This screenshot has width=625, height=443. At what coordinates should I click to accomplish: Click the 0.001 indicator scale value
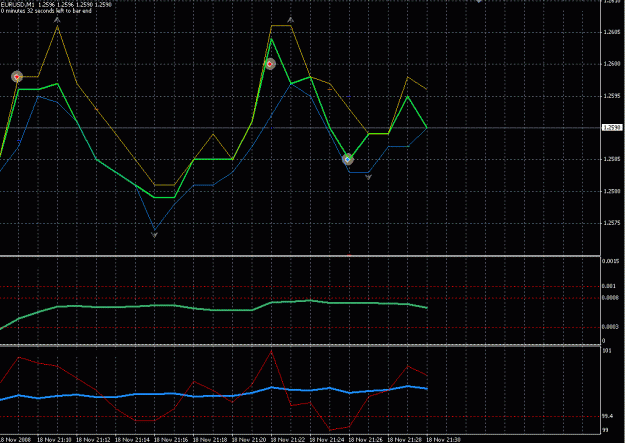609,286
